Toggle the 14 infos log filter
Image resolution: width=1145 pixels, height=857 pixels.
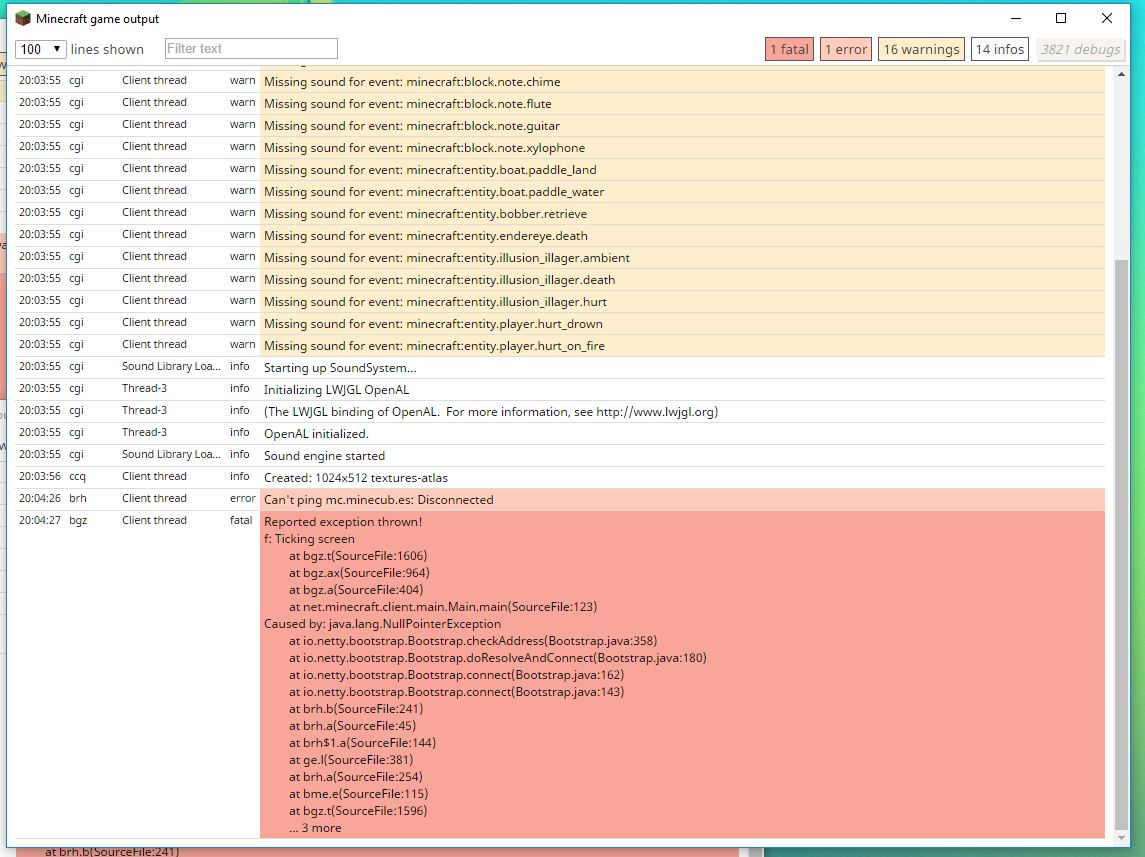[999, 50]
